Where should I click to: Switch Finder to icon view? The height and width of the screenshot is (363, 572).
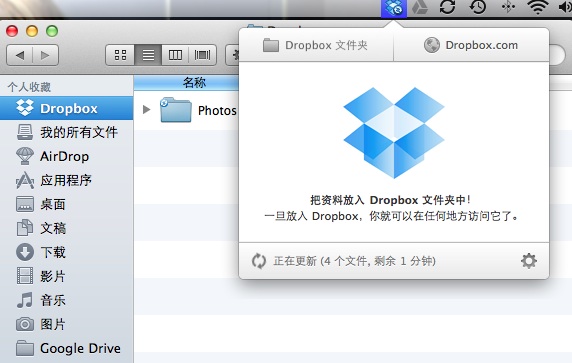[x=120, y=55]
